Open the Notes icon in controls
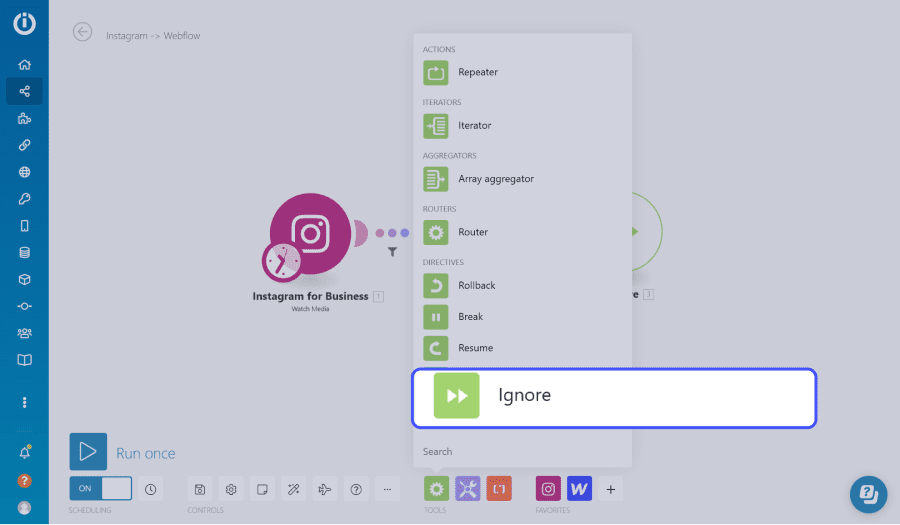The height and width of the screenshot is (525, 900). tap(262, 489)
